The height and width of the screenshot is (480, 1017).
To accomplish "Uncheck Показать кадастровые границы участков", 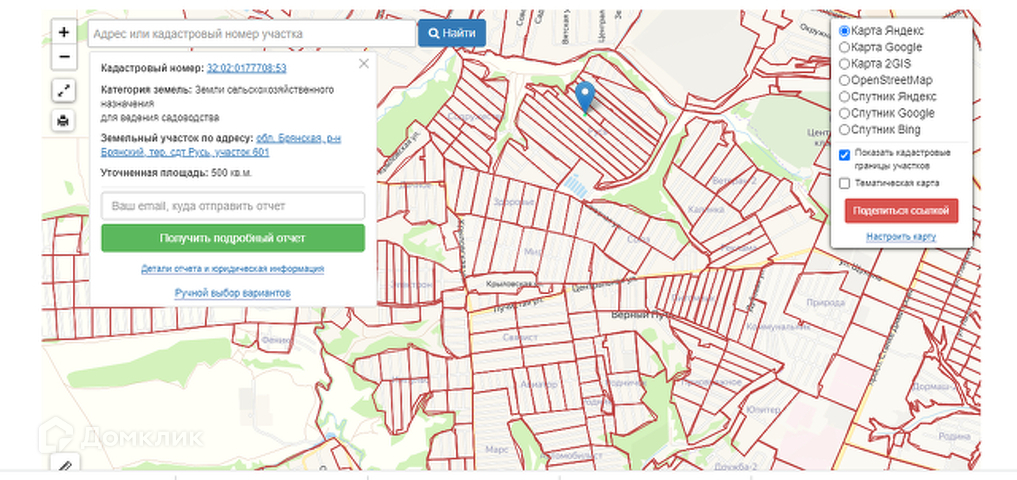I will pyautogui.click(x=844, y=155).
